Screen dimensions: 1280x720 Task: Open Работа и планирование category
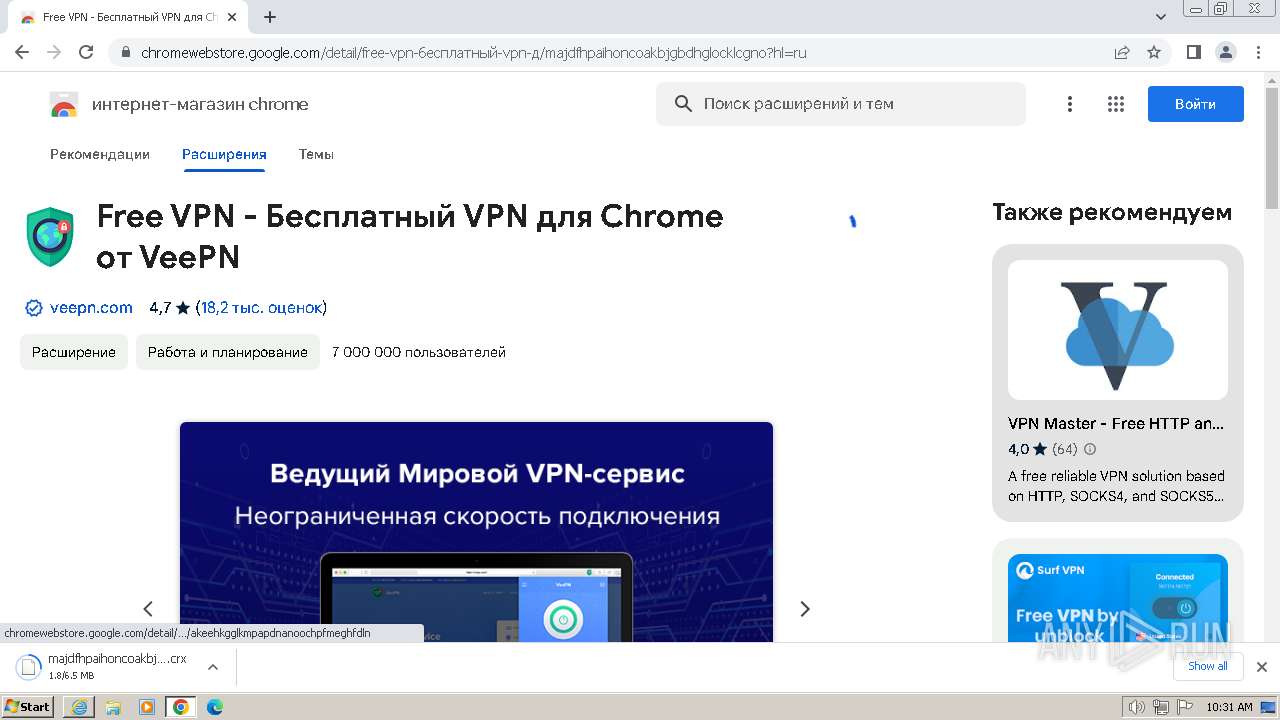tap(228, 352)
